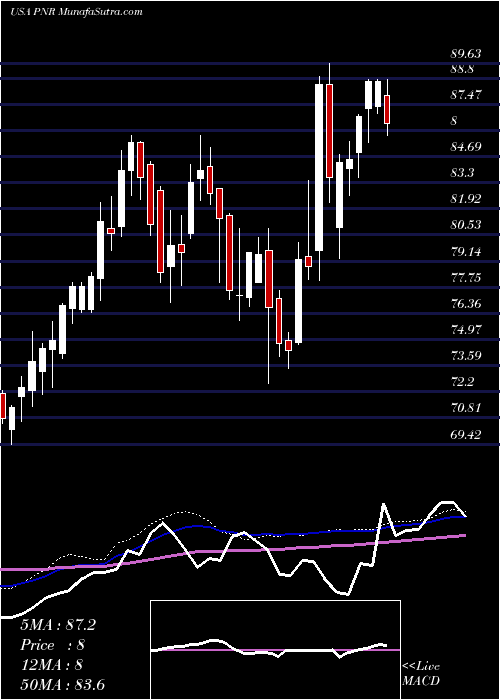Click the 80.53 price axis label
This screenshot has height=700, width=500.
click(x=466, y=225)
